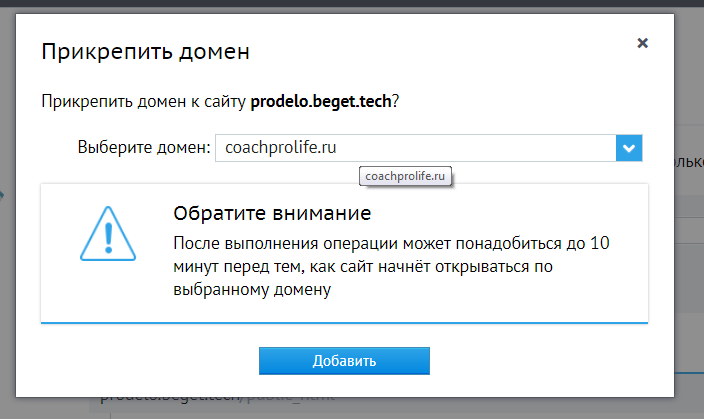Screen dimensions: 704x419
Task: Click the Прикрепить домен dialog title
Action: click(145, 52)
